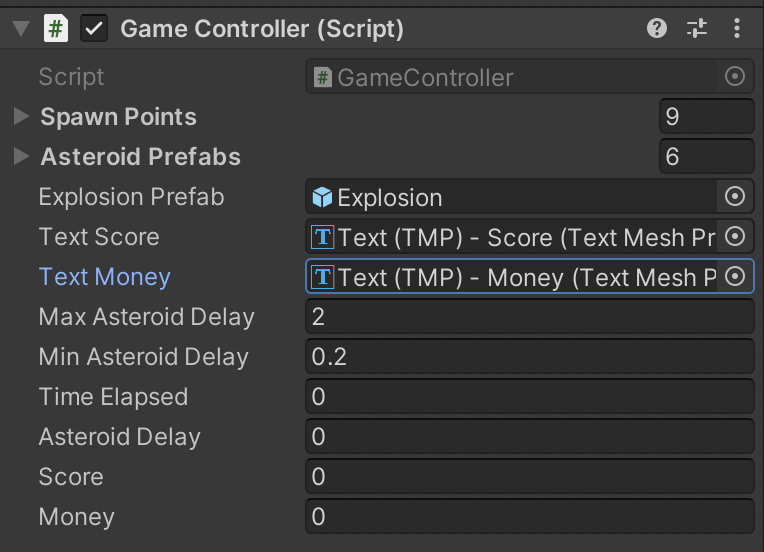Click the Explosion prefab cube icon
764x552 pixels.
pyautogui.click(x=322, y=197)
